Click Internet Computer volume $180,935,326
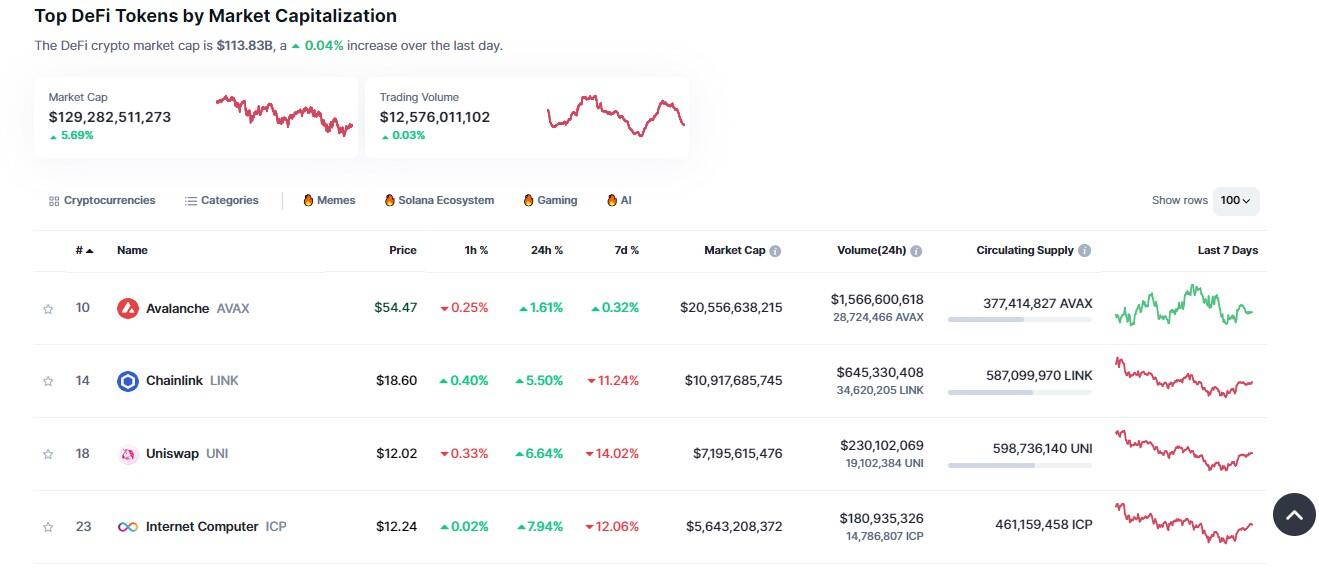 pos(881,518)
